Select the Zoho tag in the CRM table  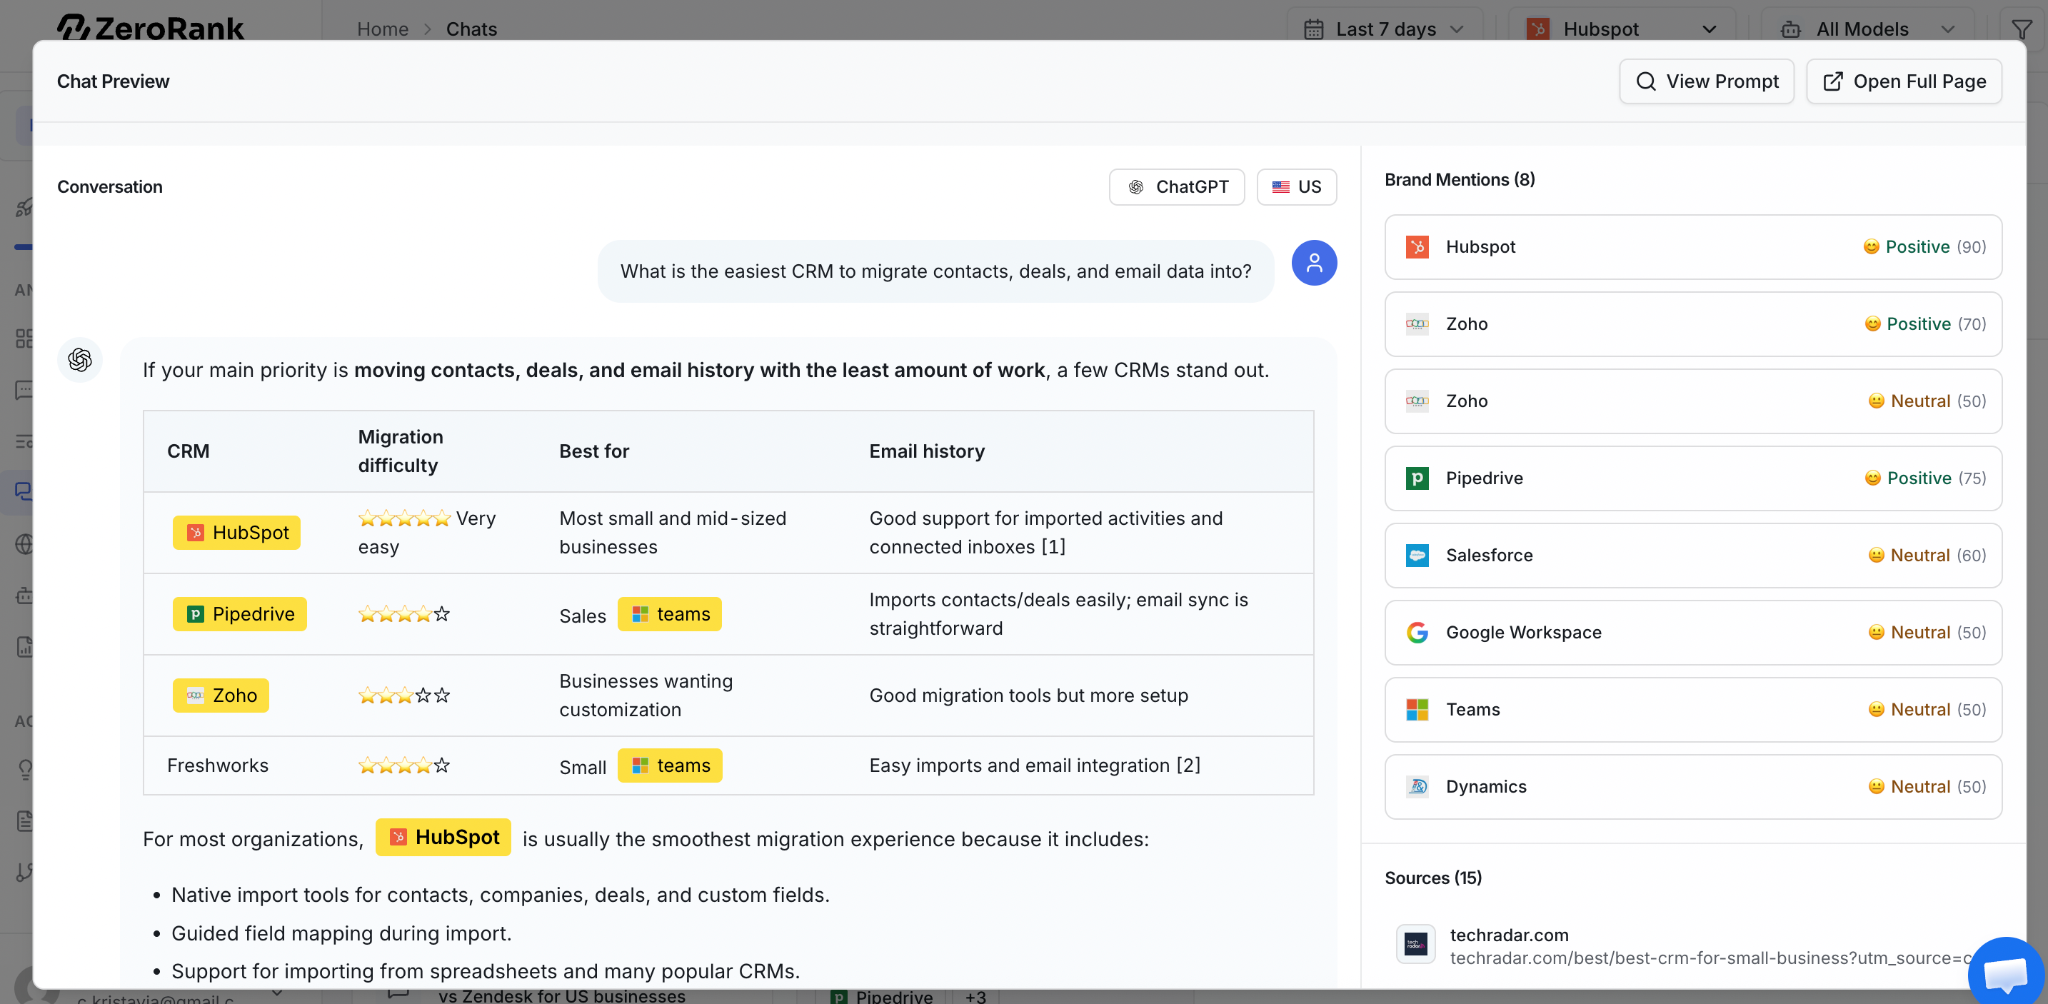click(221, 695)
